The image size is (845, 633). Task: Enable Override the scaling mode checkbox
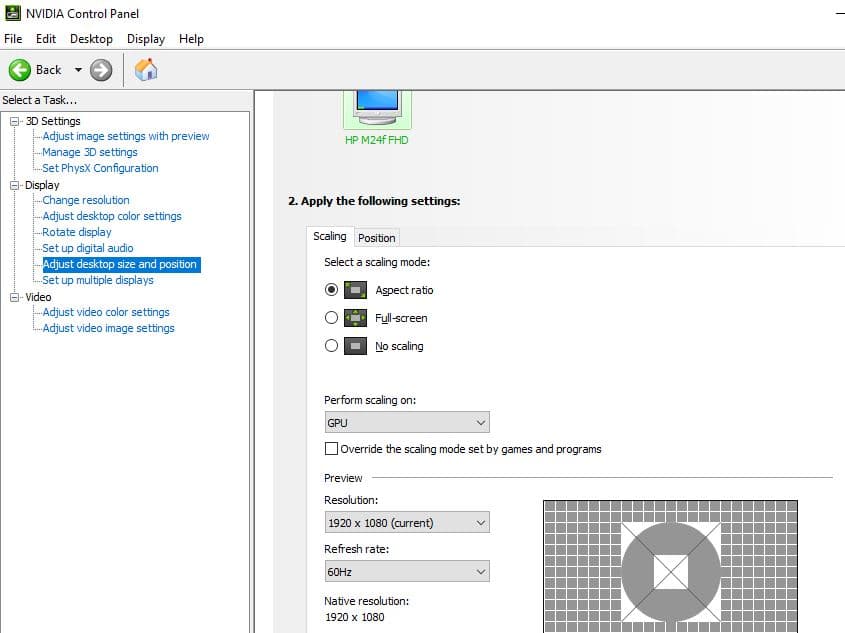(332, 449)
